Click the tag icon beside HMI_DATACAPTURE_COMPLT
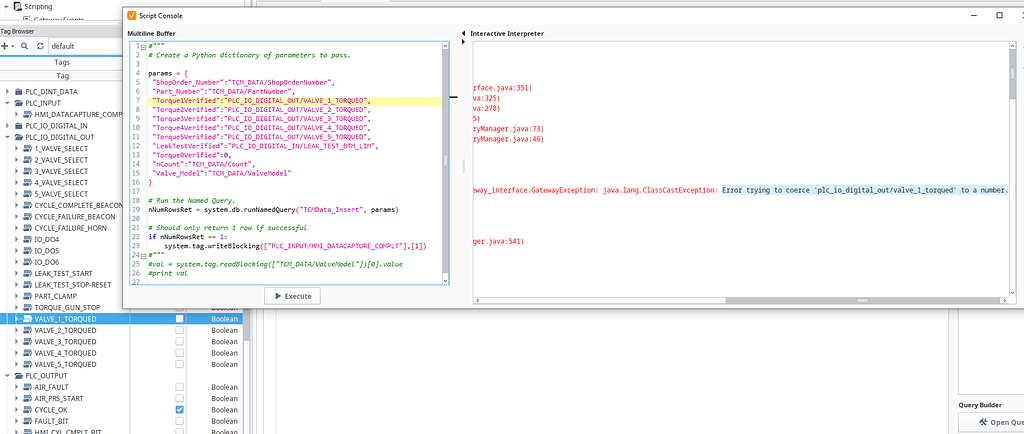The height and width of the screenshot is (434, 1024). [27, 114]
